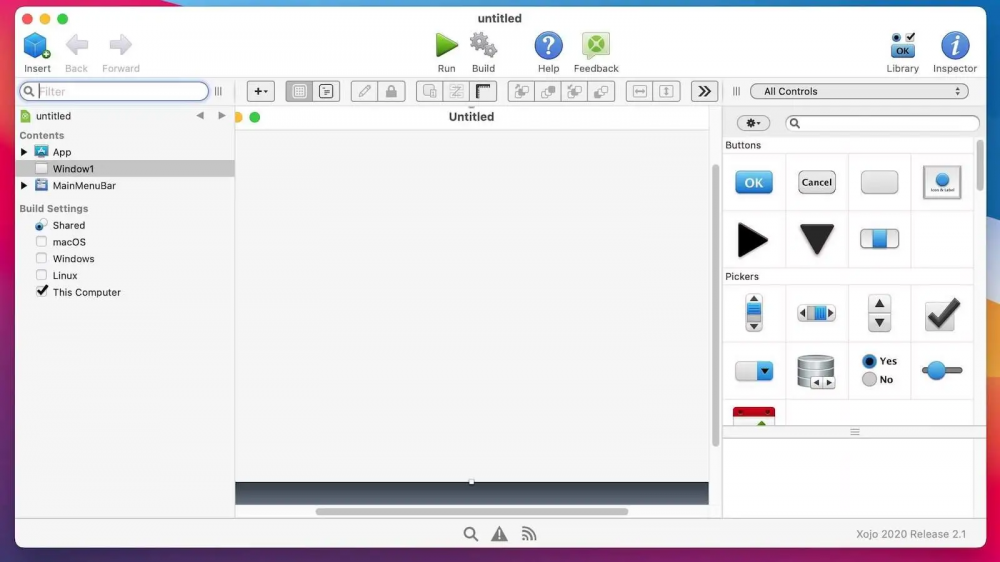Expand the App item in navigator
This screenshot has width=1000, height=562.
point(24,152)
